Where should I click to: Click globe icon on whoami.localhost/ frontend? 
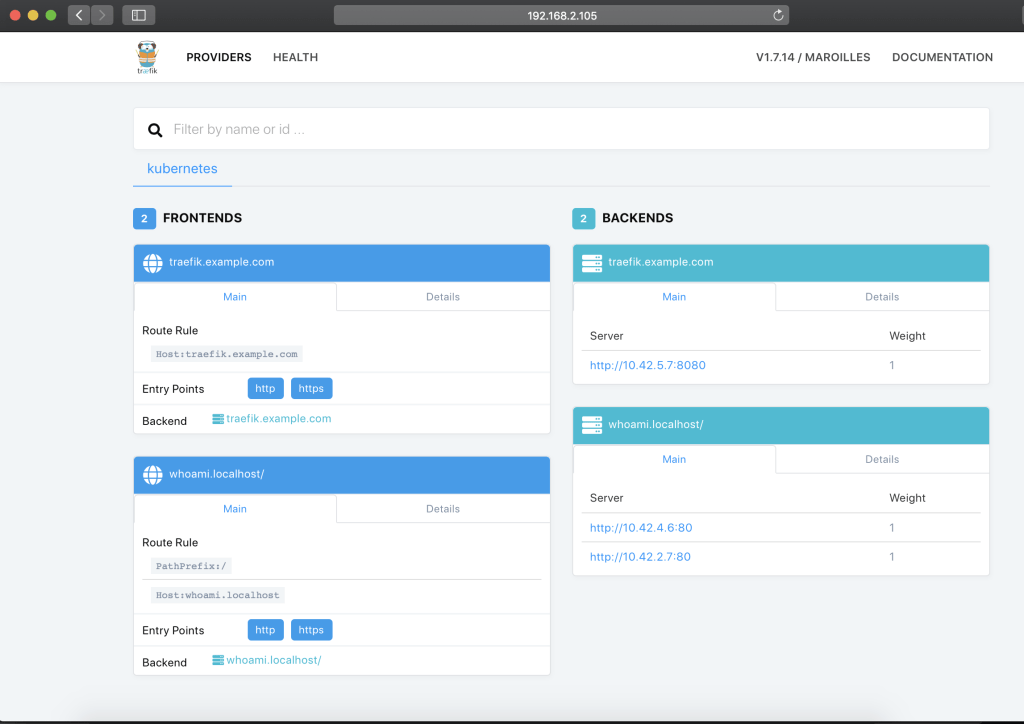pos(153,475)
